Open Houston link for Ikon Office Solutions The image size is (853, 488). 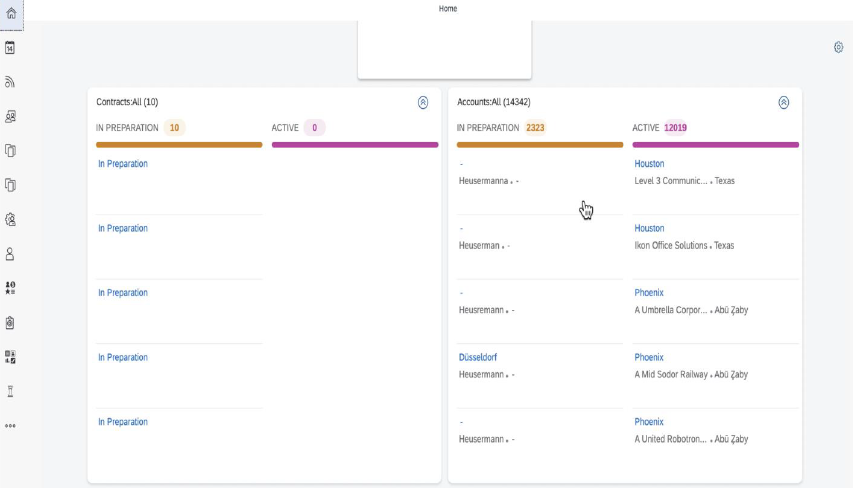click(649, 229)
